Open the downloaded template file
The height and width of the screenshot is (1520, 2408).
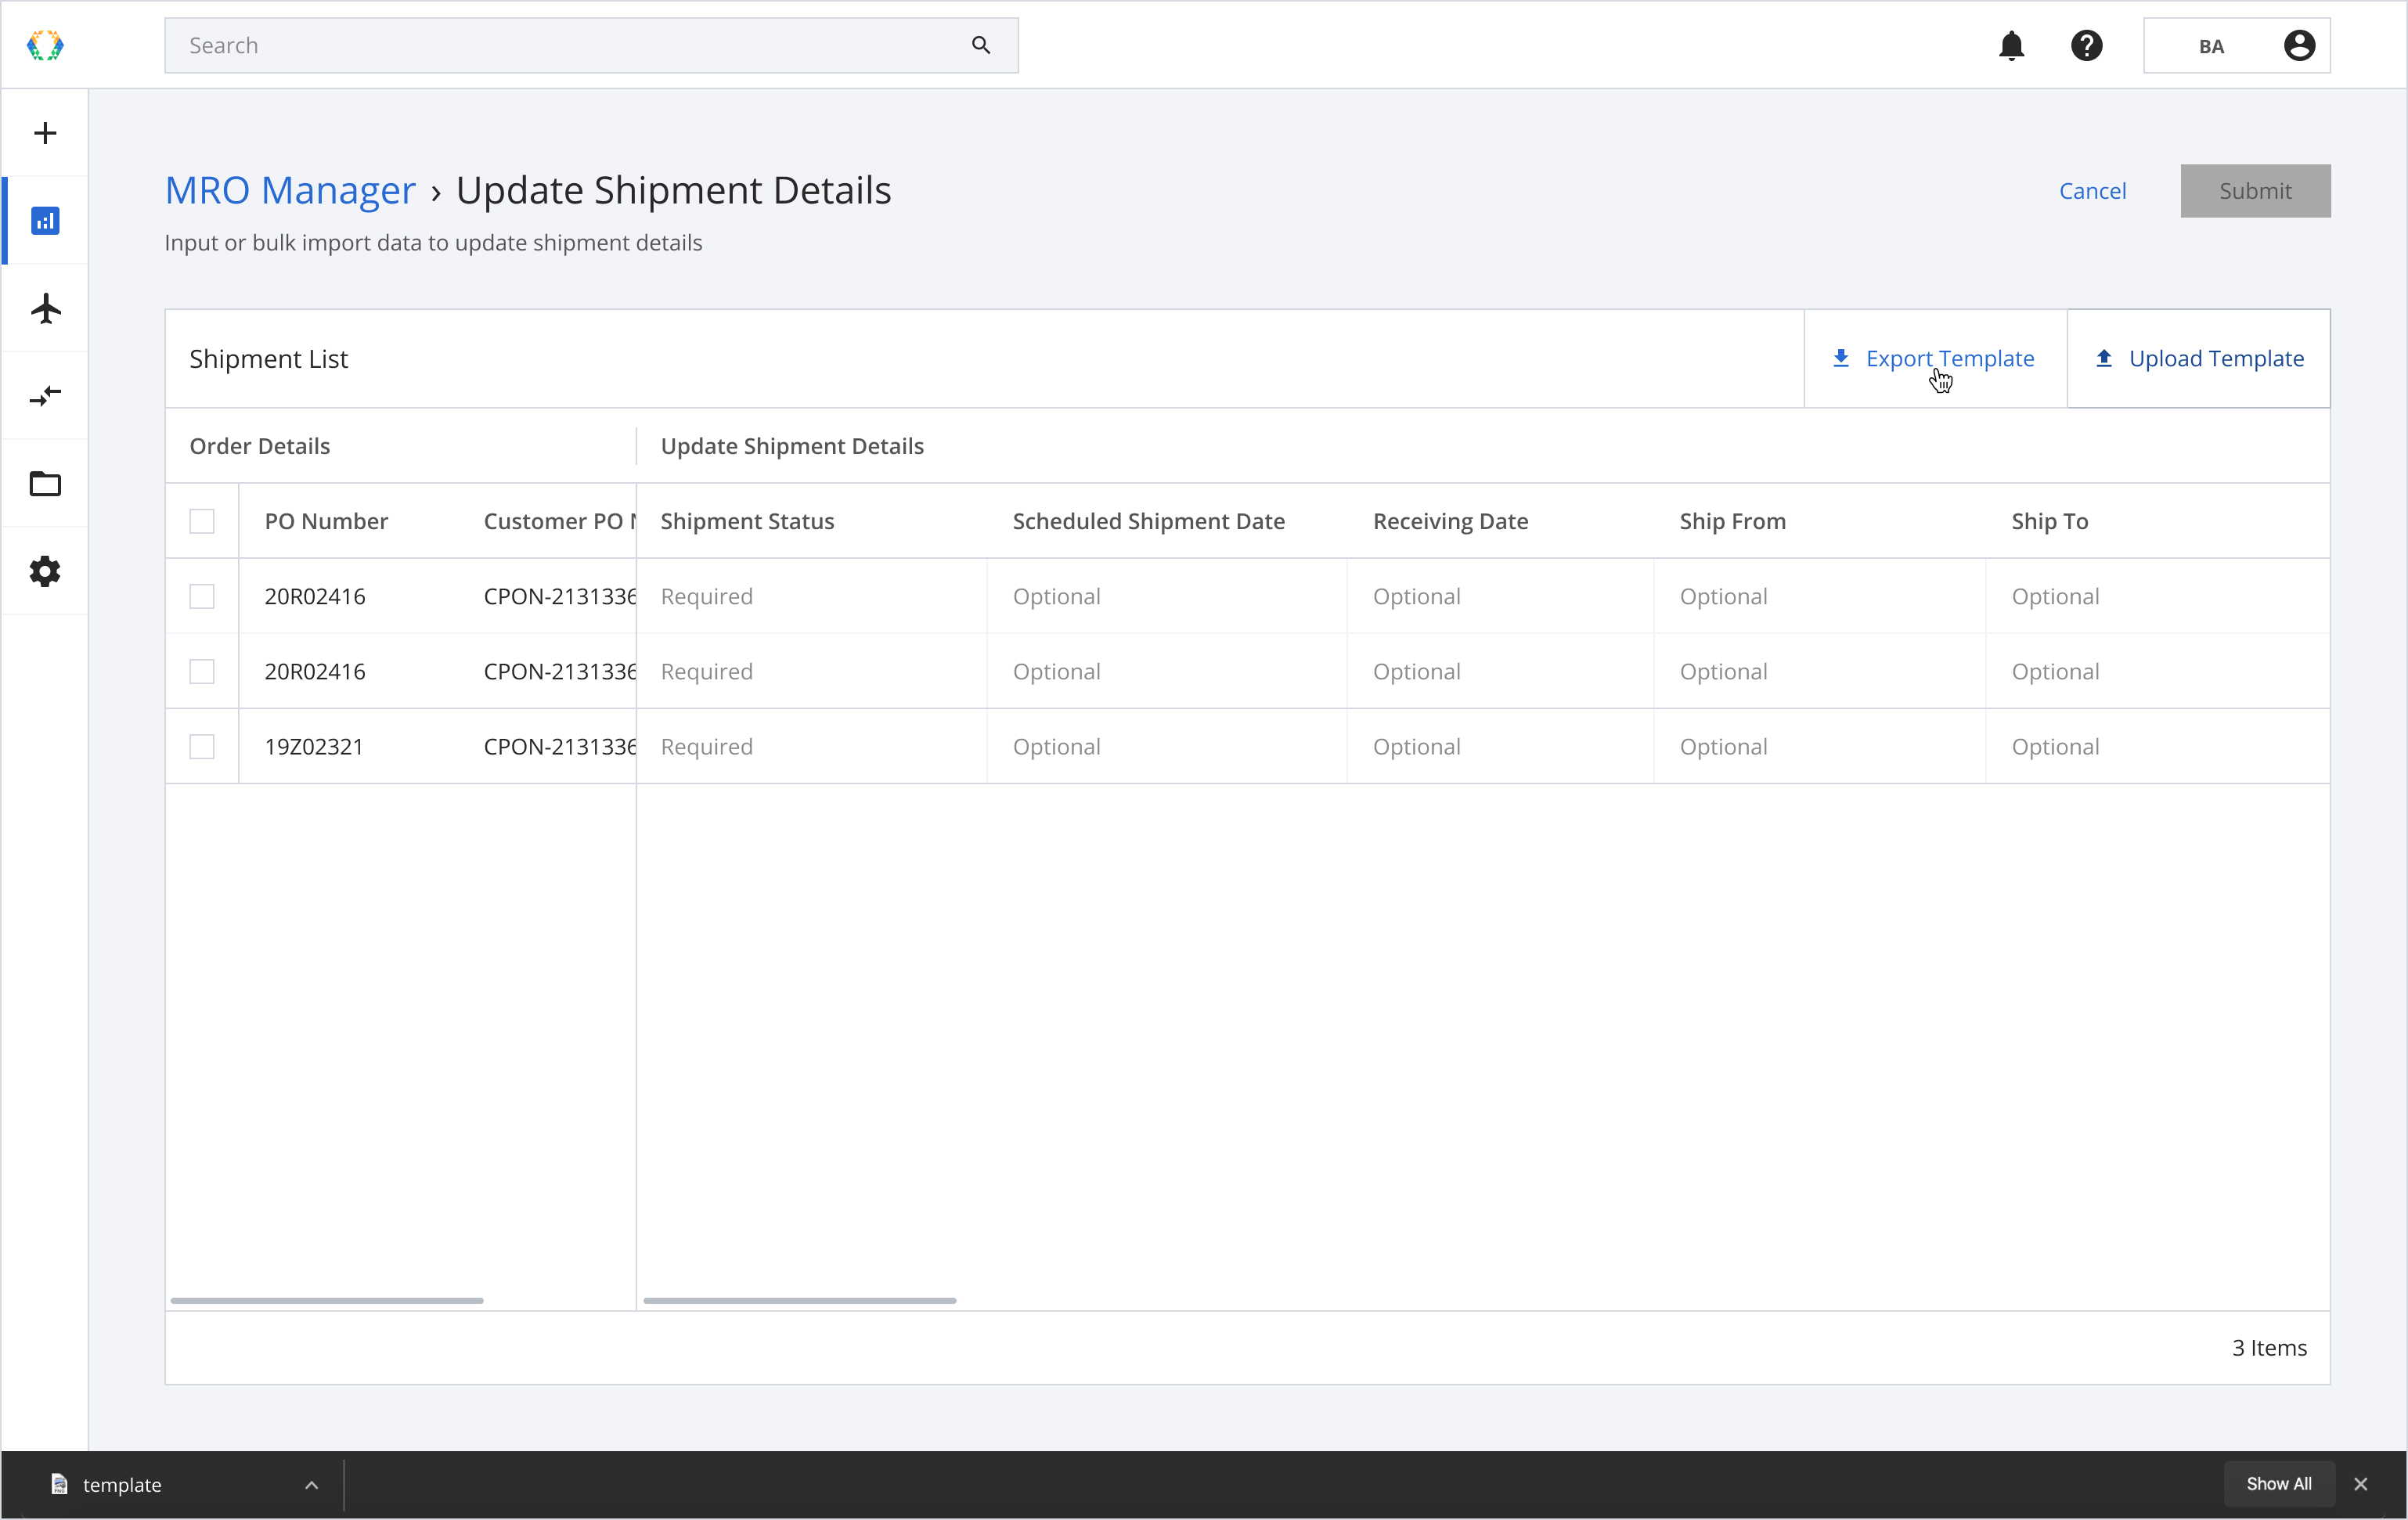coord(121,1485)
